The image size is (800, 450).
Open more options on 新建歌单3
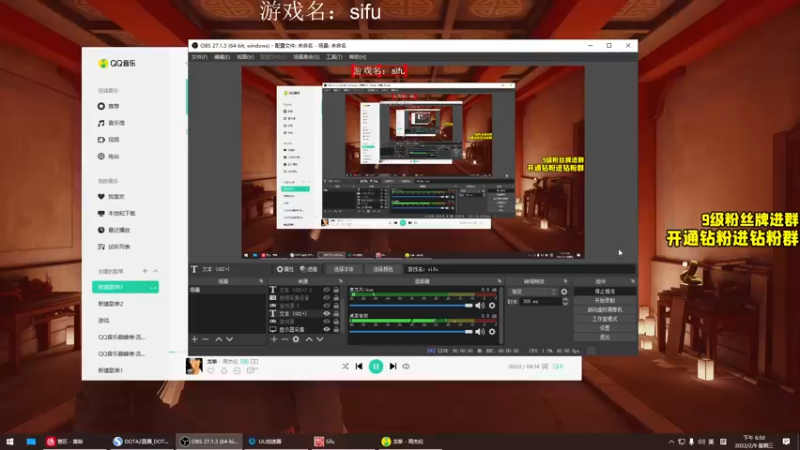coord(153,287)
